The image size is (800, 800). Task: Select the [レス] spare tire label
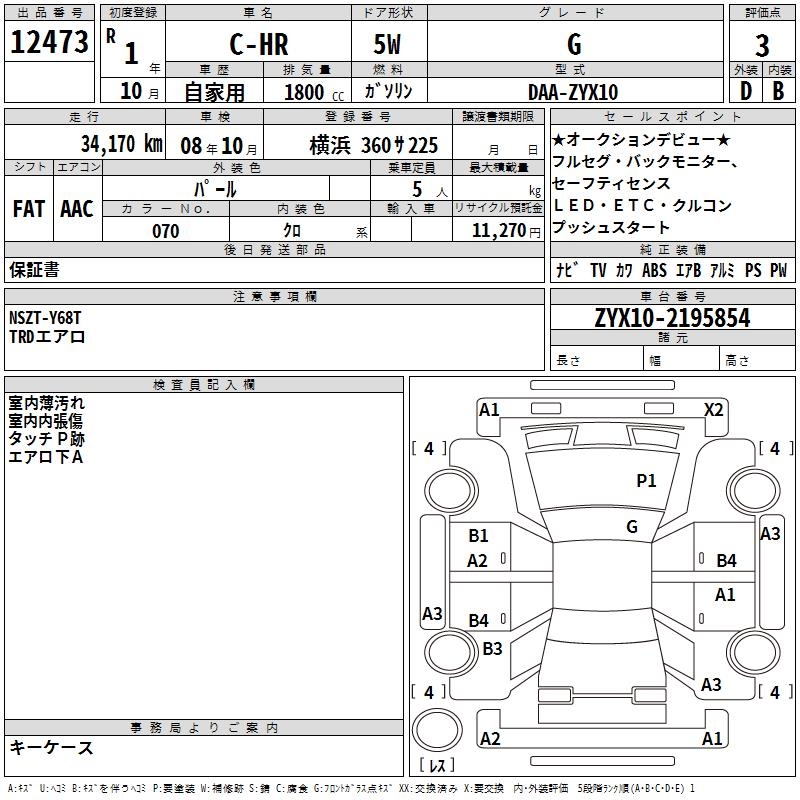coord(437,764)
